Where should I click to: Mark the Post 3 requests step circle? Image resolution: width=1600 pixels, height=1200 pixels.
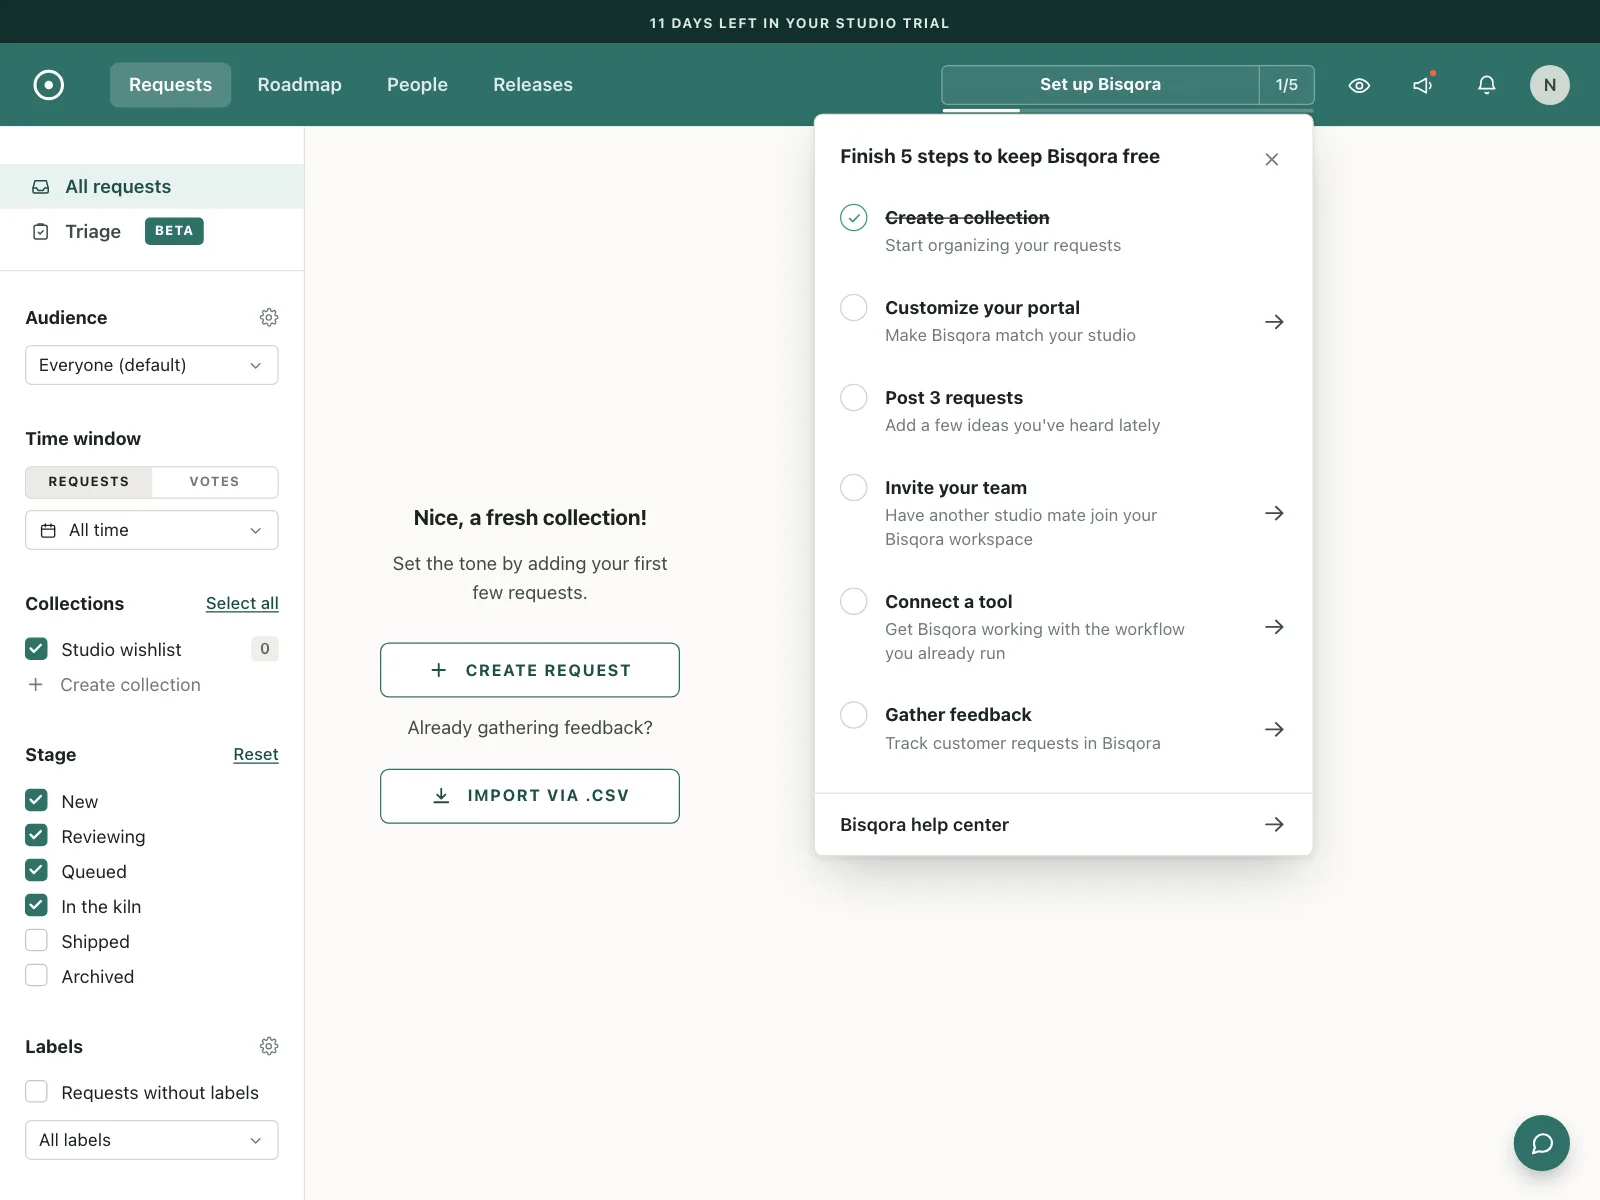pos(853,397)
